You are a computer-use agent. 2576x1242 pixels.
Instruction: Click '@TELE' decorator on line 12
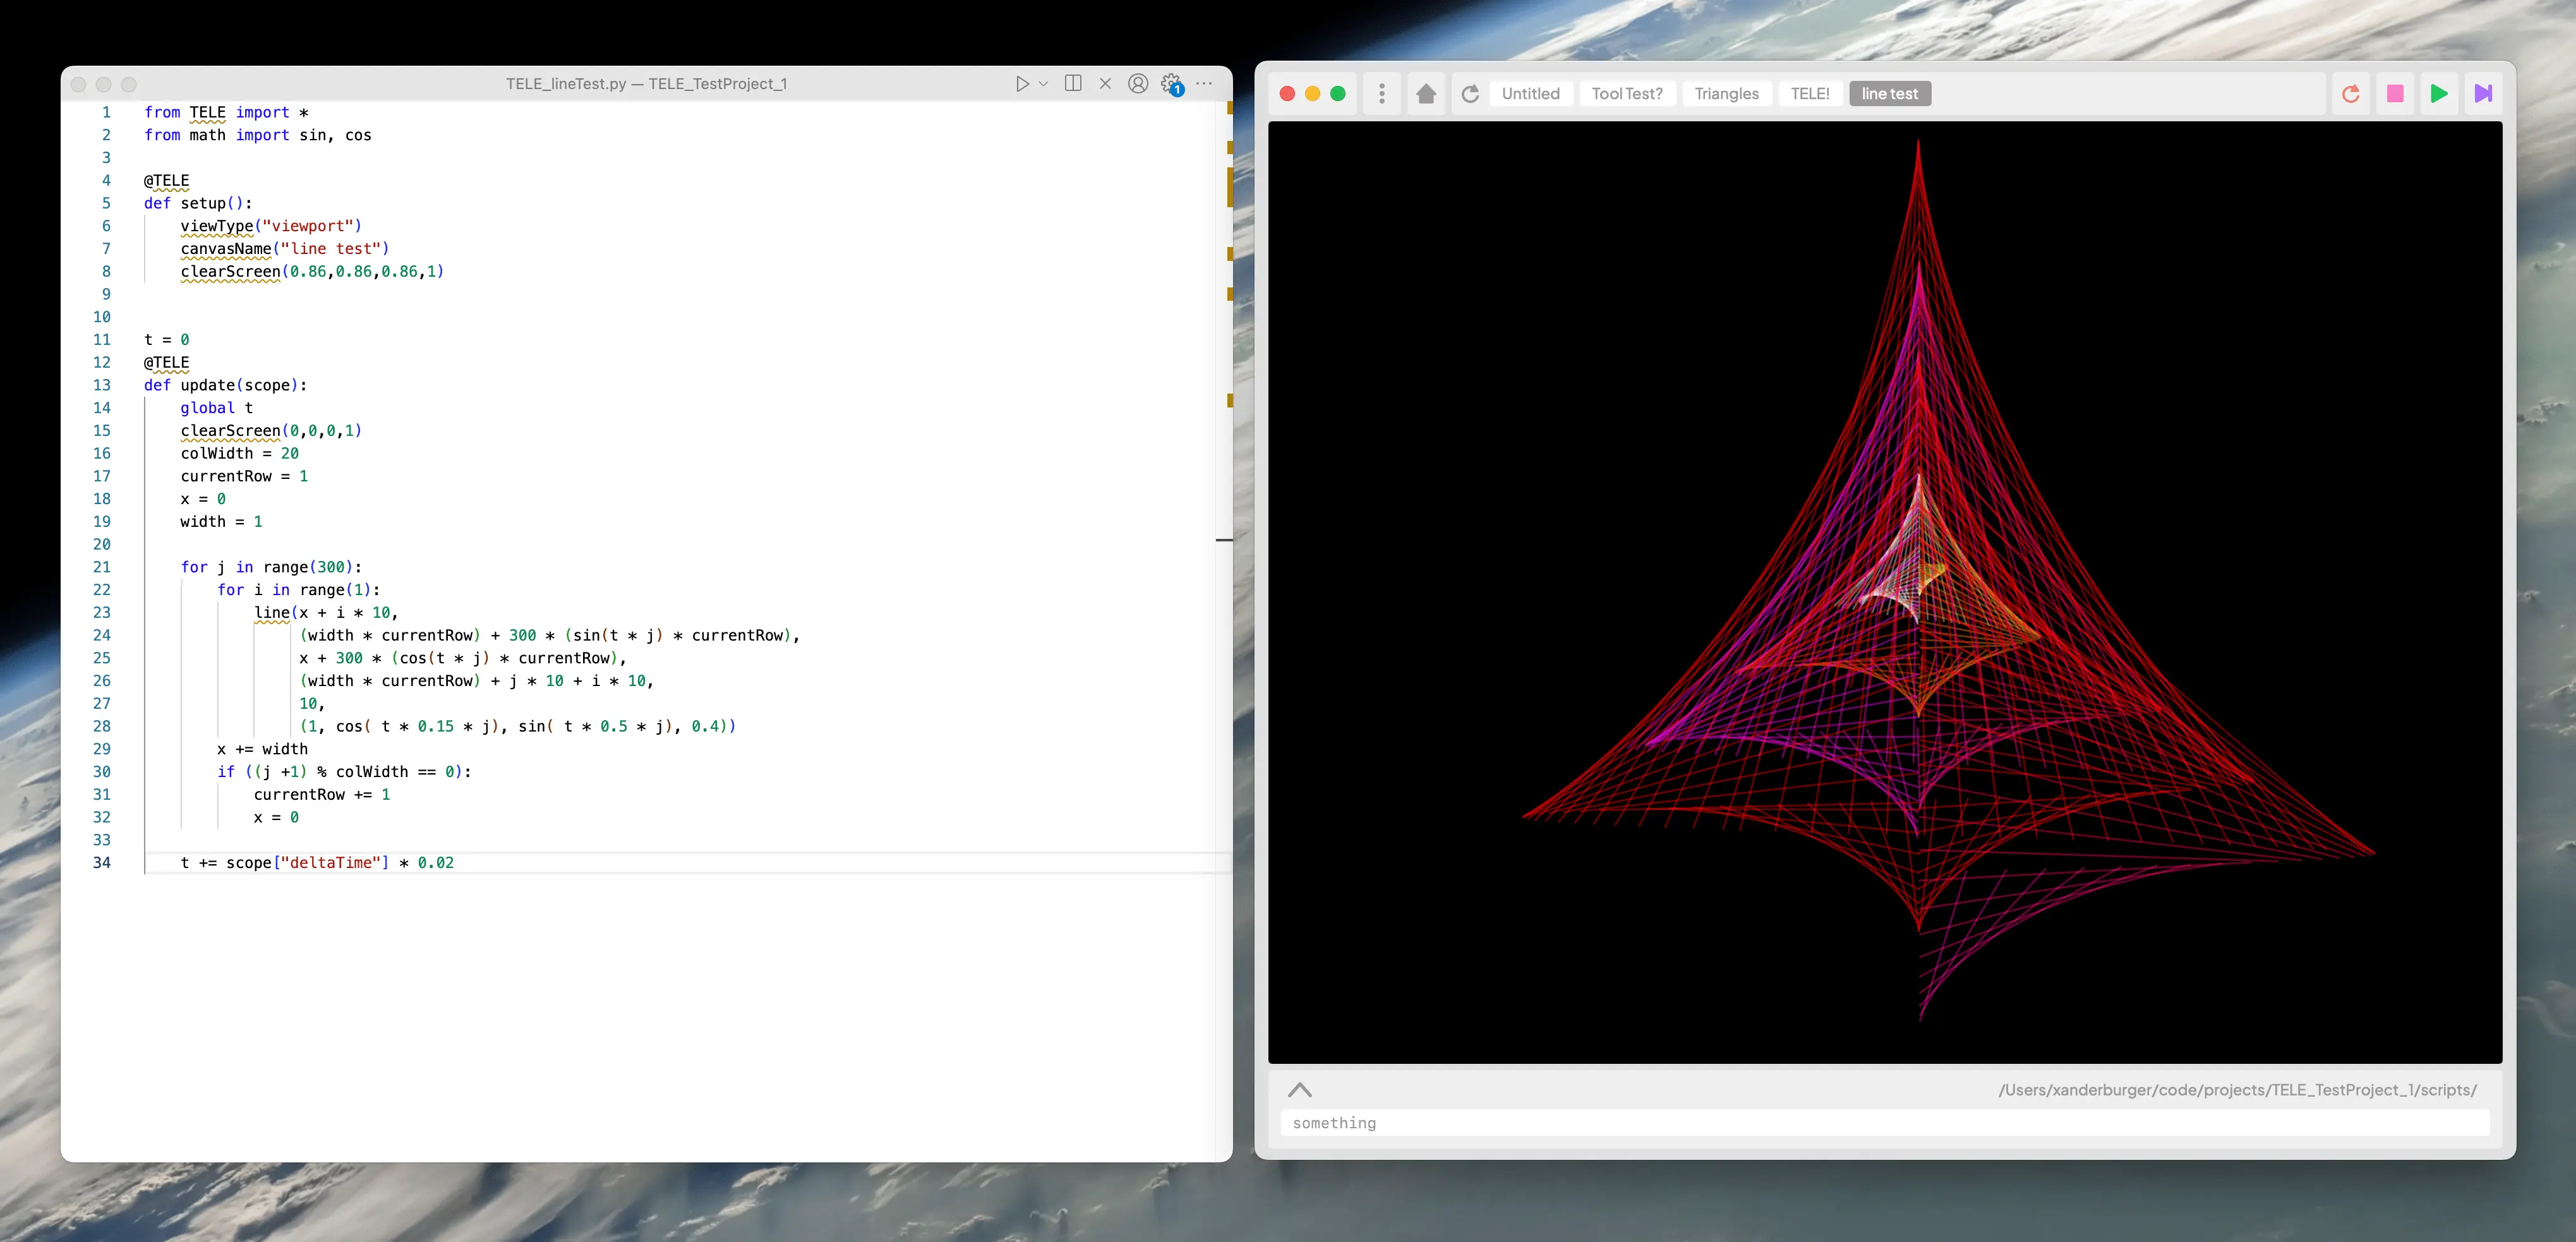click(166, 362)
